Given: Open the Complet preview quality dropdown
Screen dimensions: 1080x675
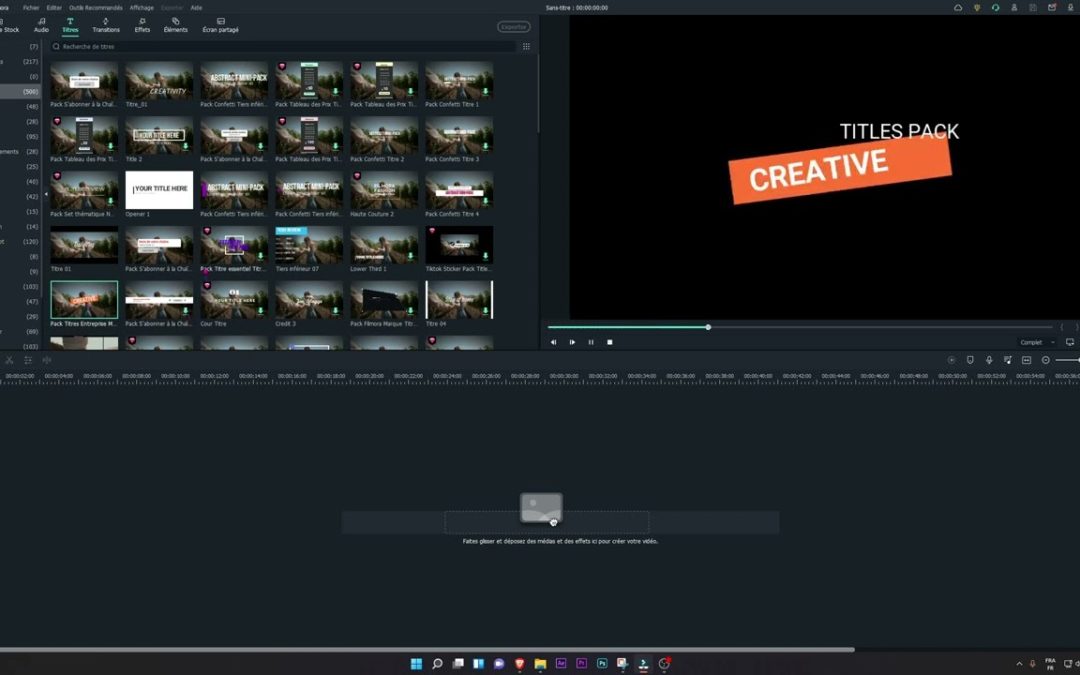Looking at the screenshot, I should [x=1037, y=342].
